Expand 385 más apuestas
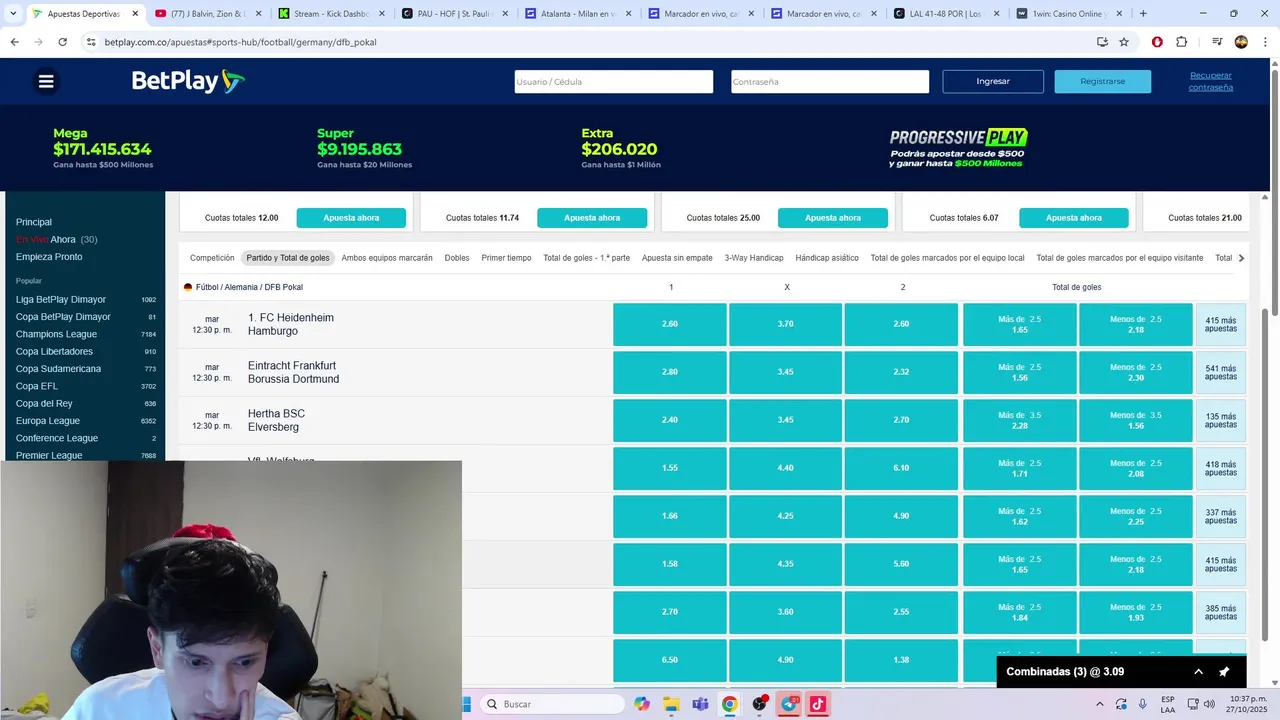This screenshot has height=720, width=1280. [1220, 612]
